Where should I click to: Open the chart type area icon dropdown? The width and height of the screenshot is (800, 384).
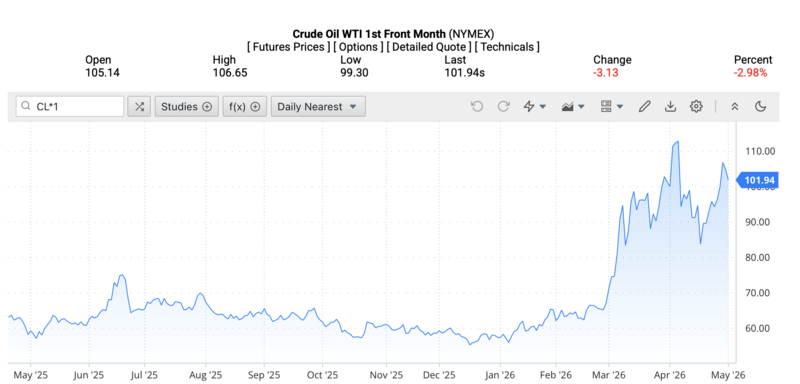coord(572,106)
